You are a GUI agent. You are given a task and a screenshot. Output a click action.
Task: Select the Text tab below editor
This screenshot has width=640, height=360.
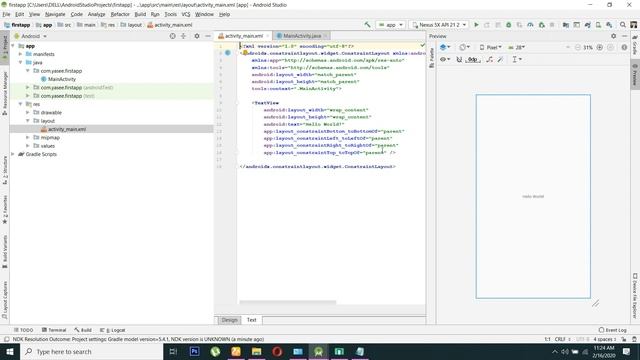pos(252,320)
